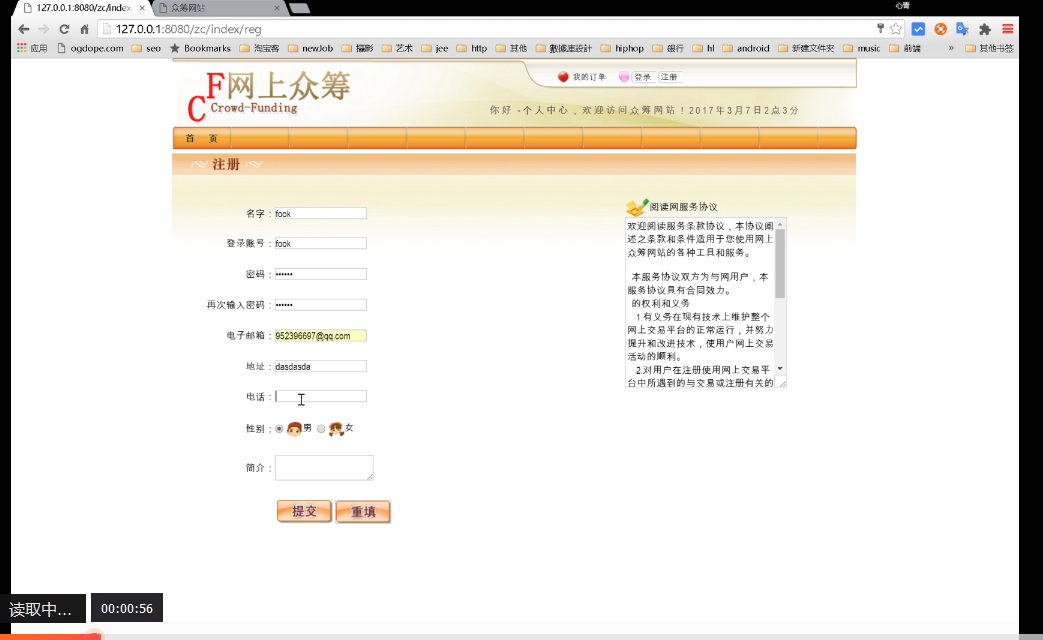Close the 众筹网站 tab

tap(277, 8)
